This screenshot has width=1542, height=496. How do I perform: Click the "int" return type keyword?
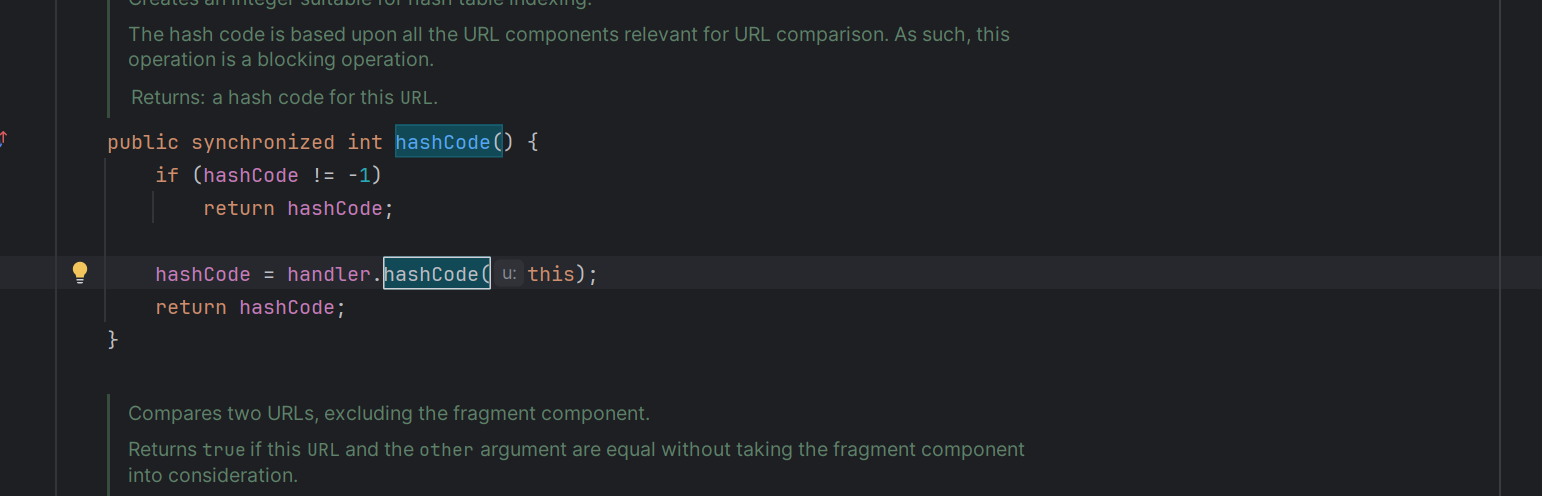365,142
